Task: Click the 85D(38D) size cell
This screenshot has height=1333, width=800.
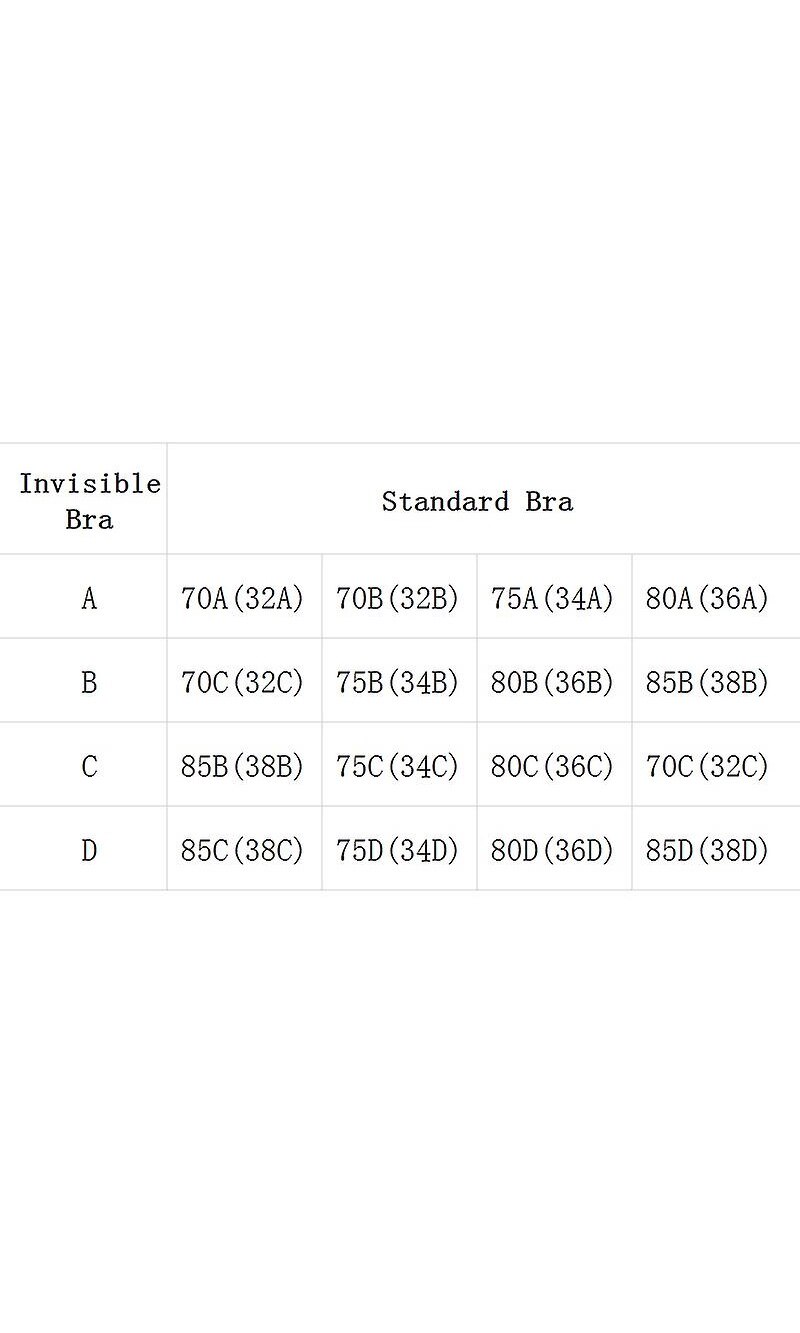Action: pos(707,851)
